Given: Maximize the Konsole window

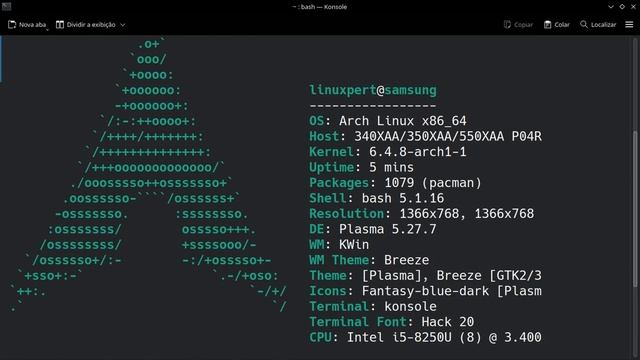Looking at the screenshot, I should [622, 7].
